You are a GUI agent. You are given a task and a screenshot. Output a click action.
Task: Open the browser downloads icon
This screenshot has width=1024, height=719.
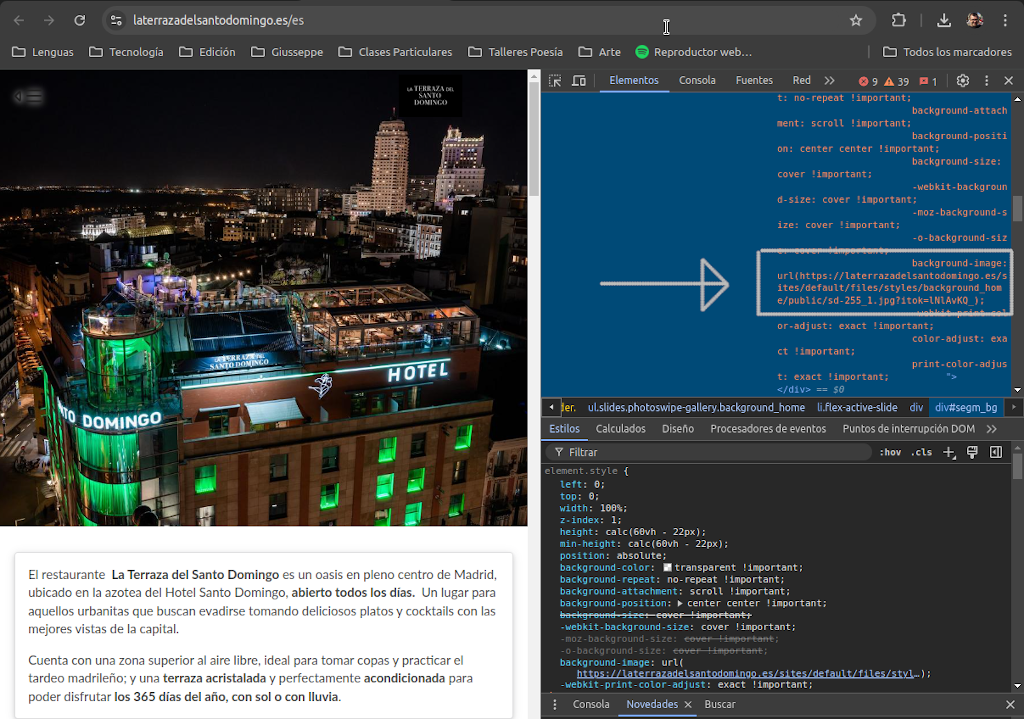[944, 20]
